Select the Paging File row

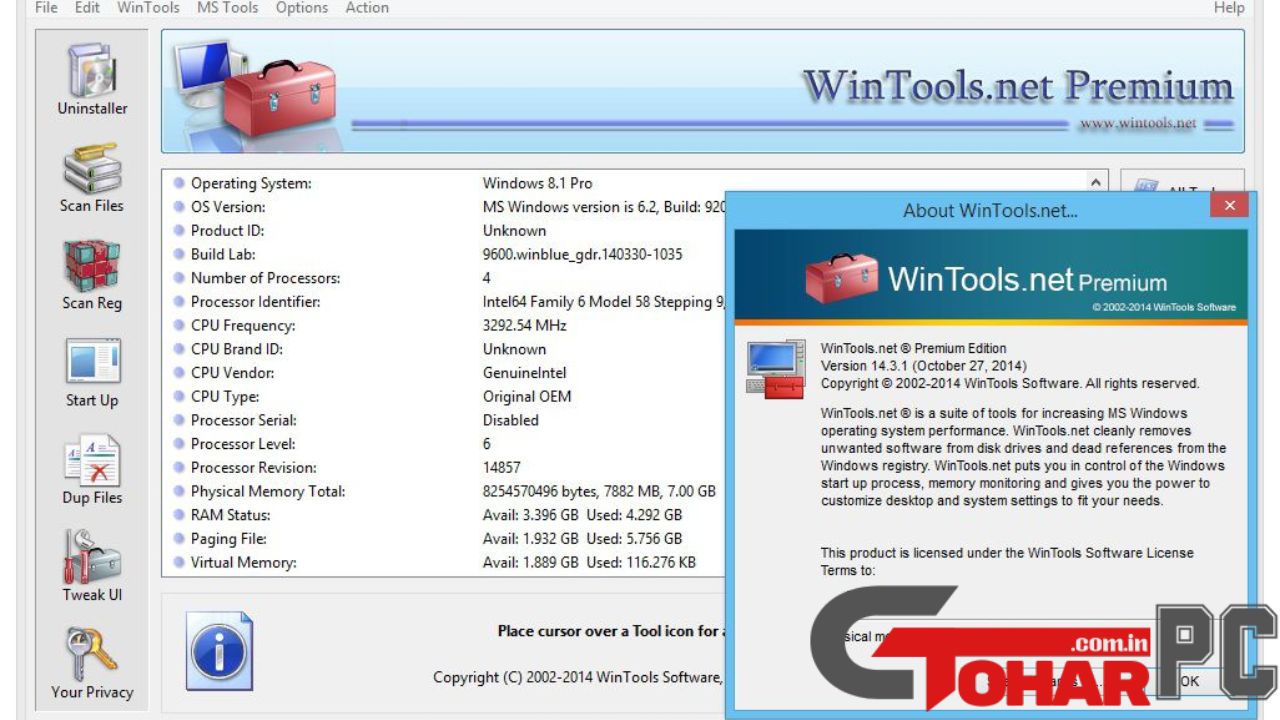[444, 539]
